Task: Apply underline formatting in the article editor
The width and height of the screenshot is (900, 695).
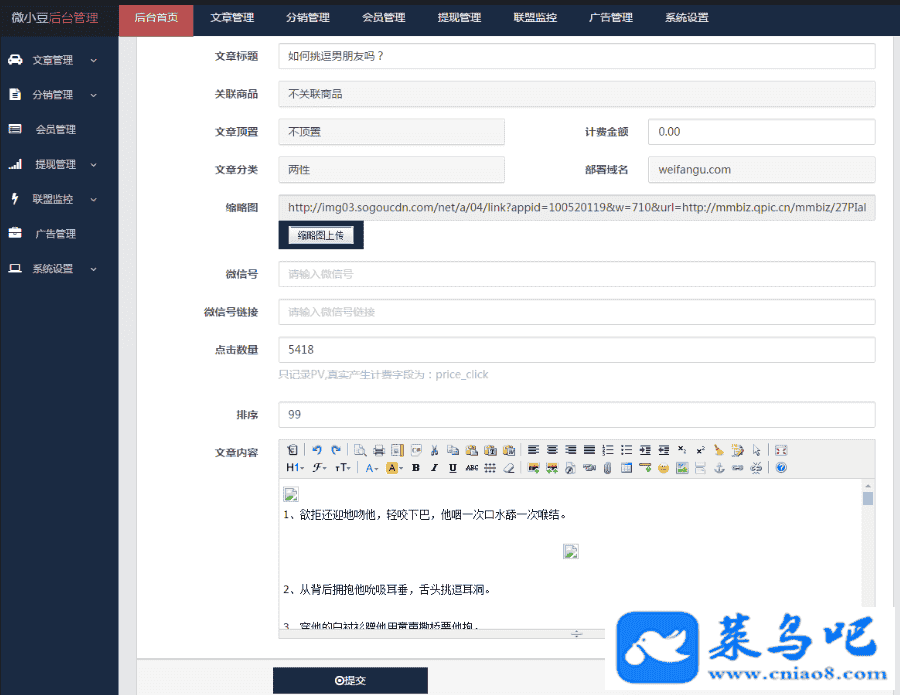Action: pyautogui.click(x=452, y=467)
